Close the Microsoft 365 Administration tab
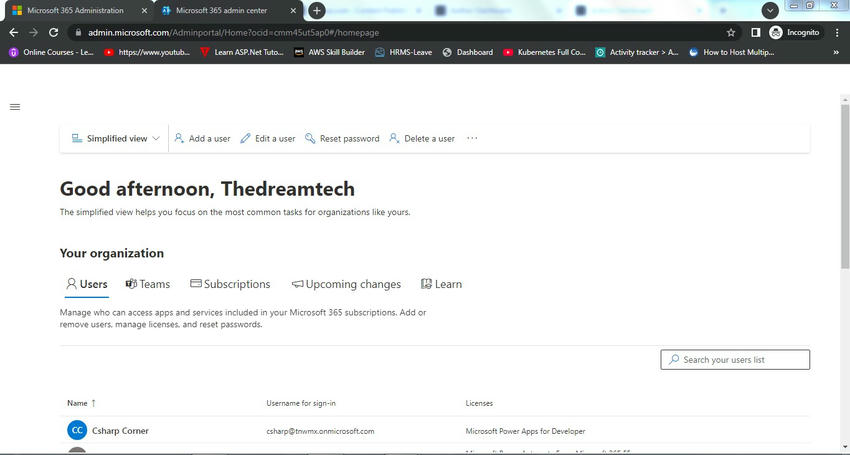The width and height of the screenshot is (850, 455). 144,11
